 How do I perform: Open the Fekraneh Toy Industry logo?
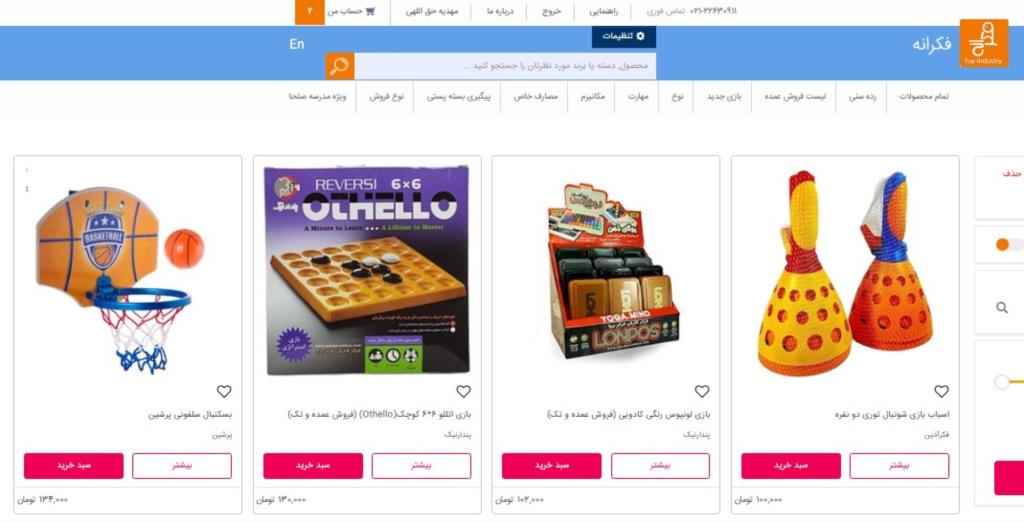point(984,43)
